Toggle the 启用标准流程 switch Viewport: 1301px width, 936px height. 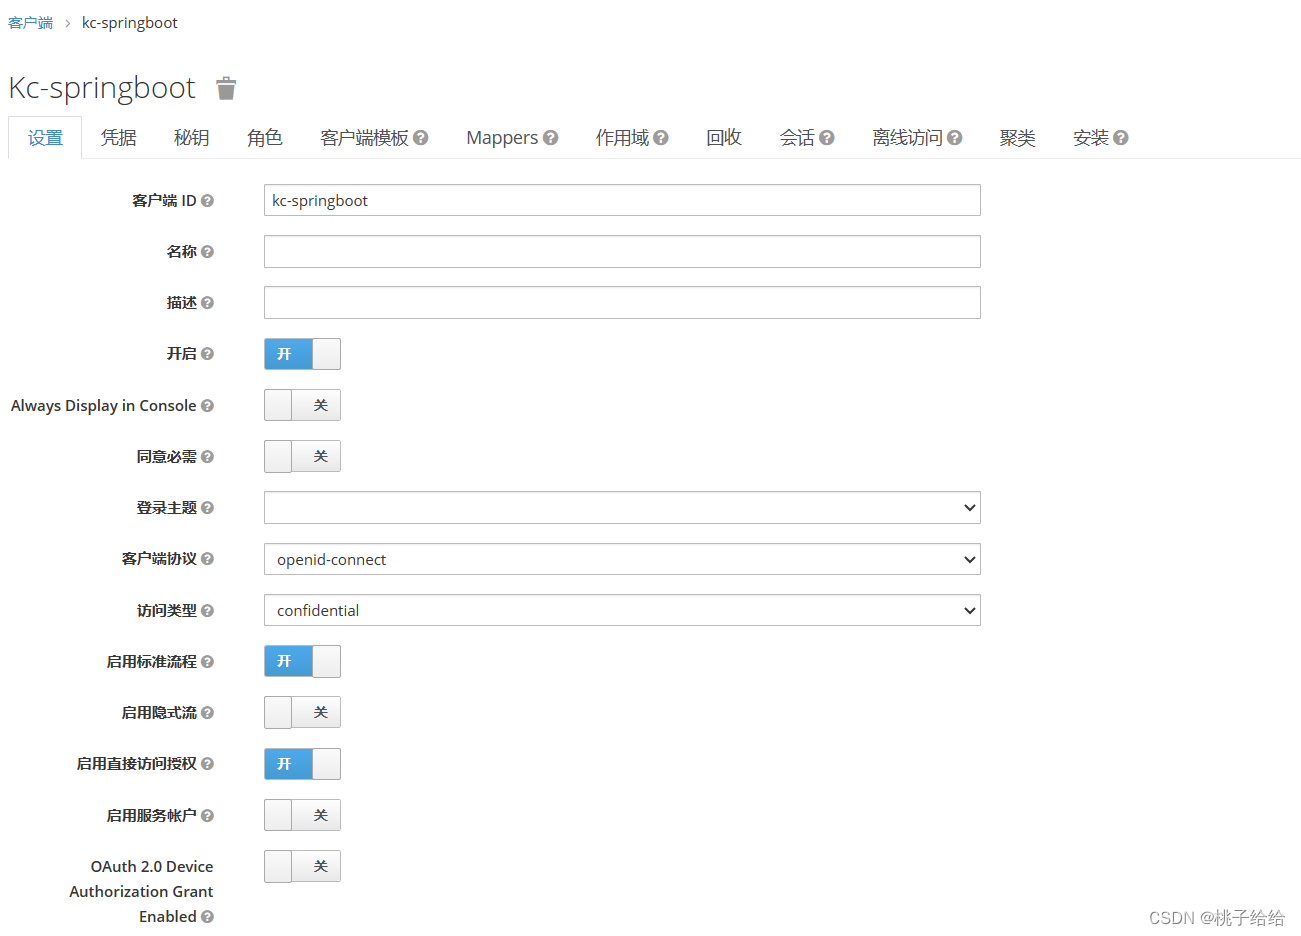(302, 661)
